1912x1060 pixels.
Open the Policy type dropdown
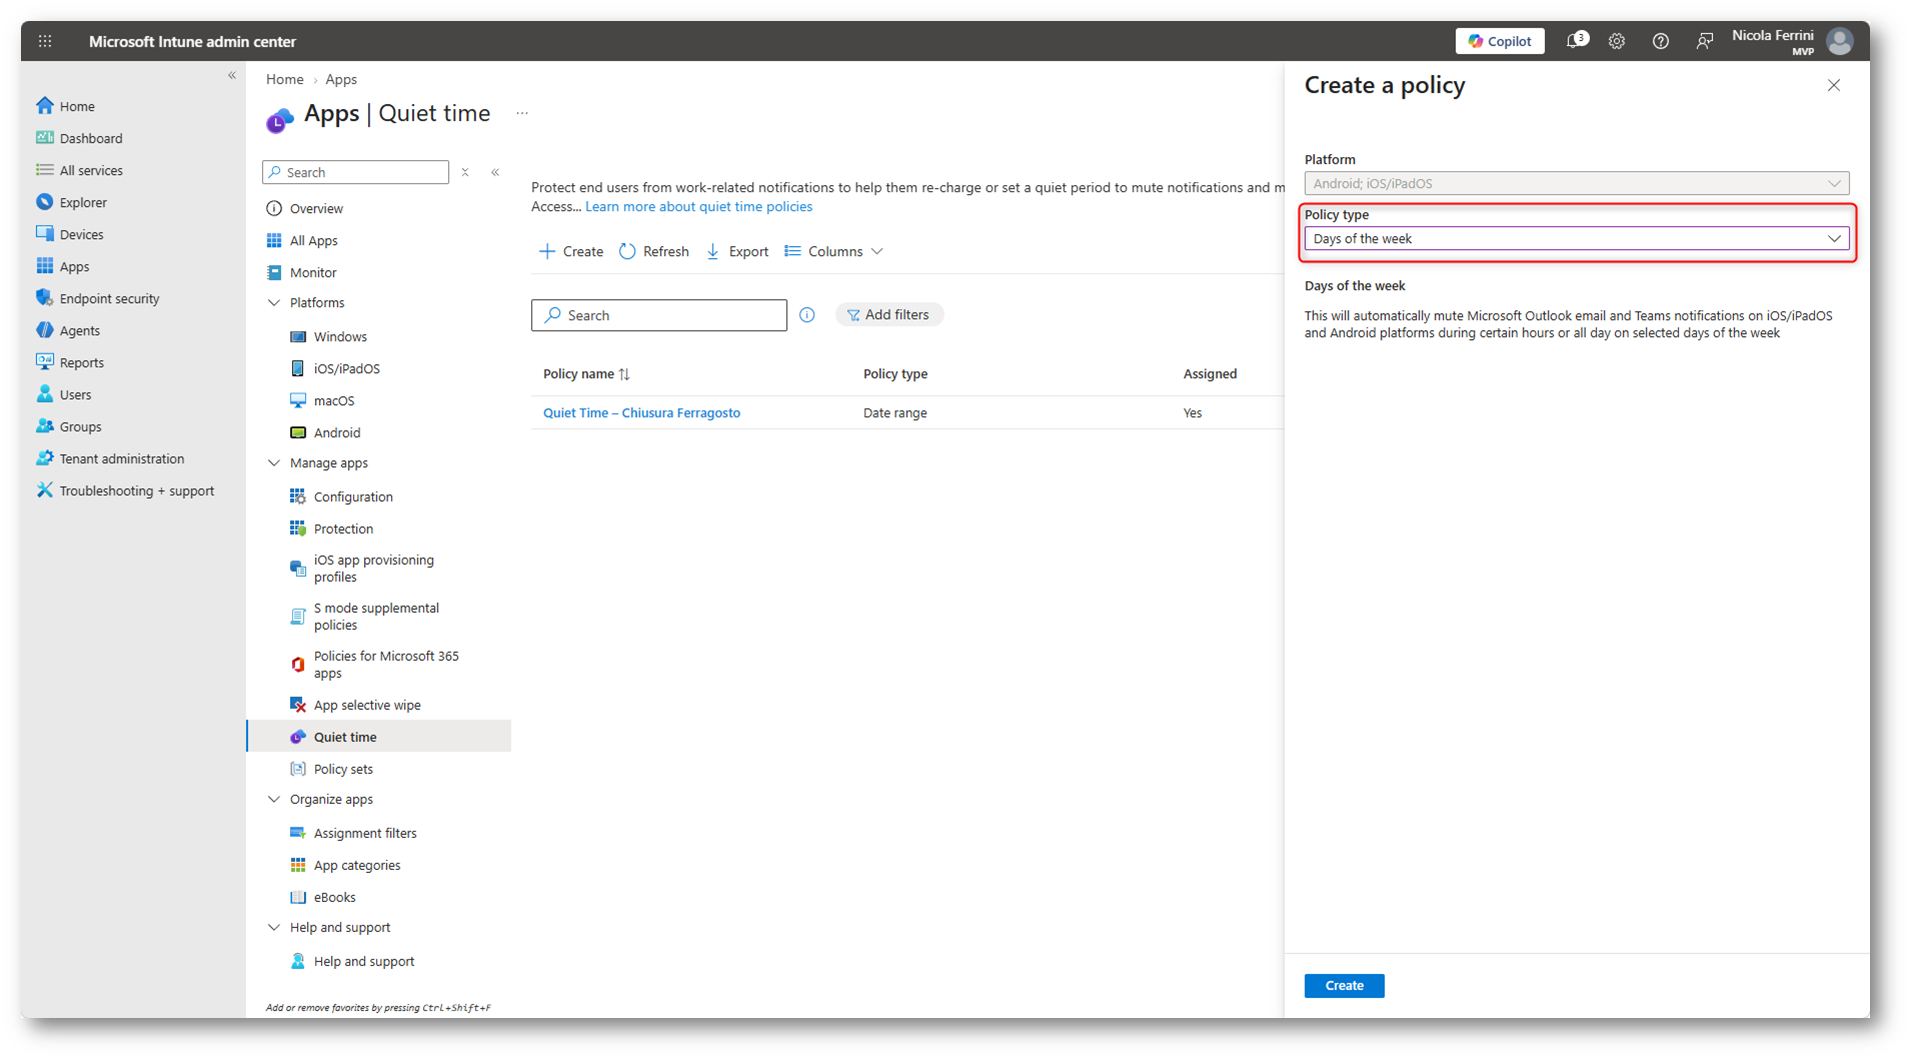1577,238
